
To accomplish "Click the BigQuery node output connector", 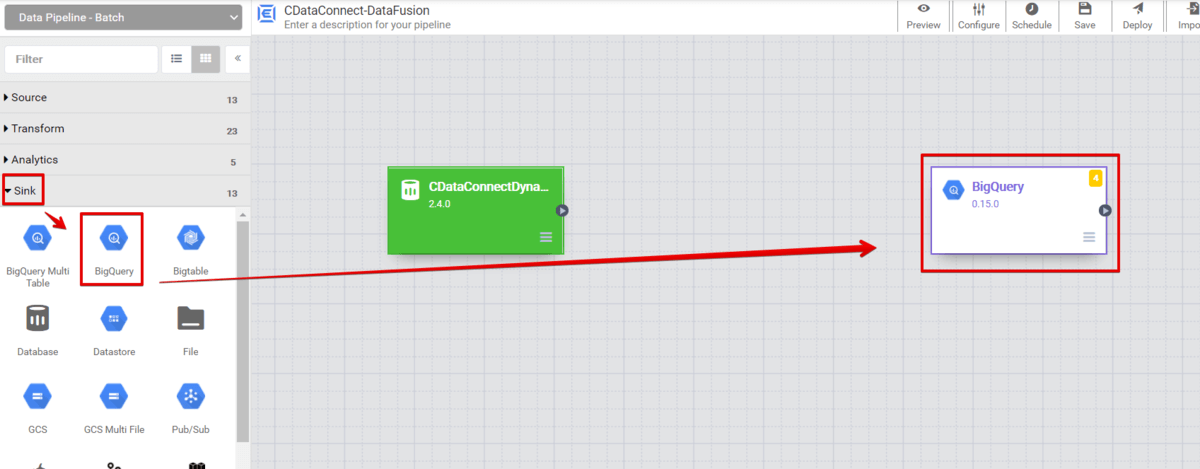I will pos(1105,210).
